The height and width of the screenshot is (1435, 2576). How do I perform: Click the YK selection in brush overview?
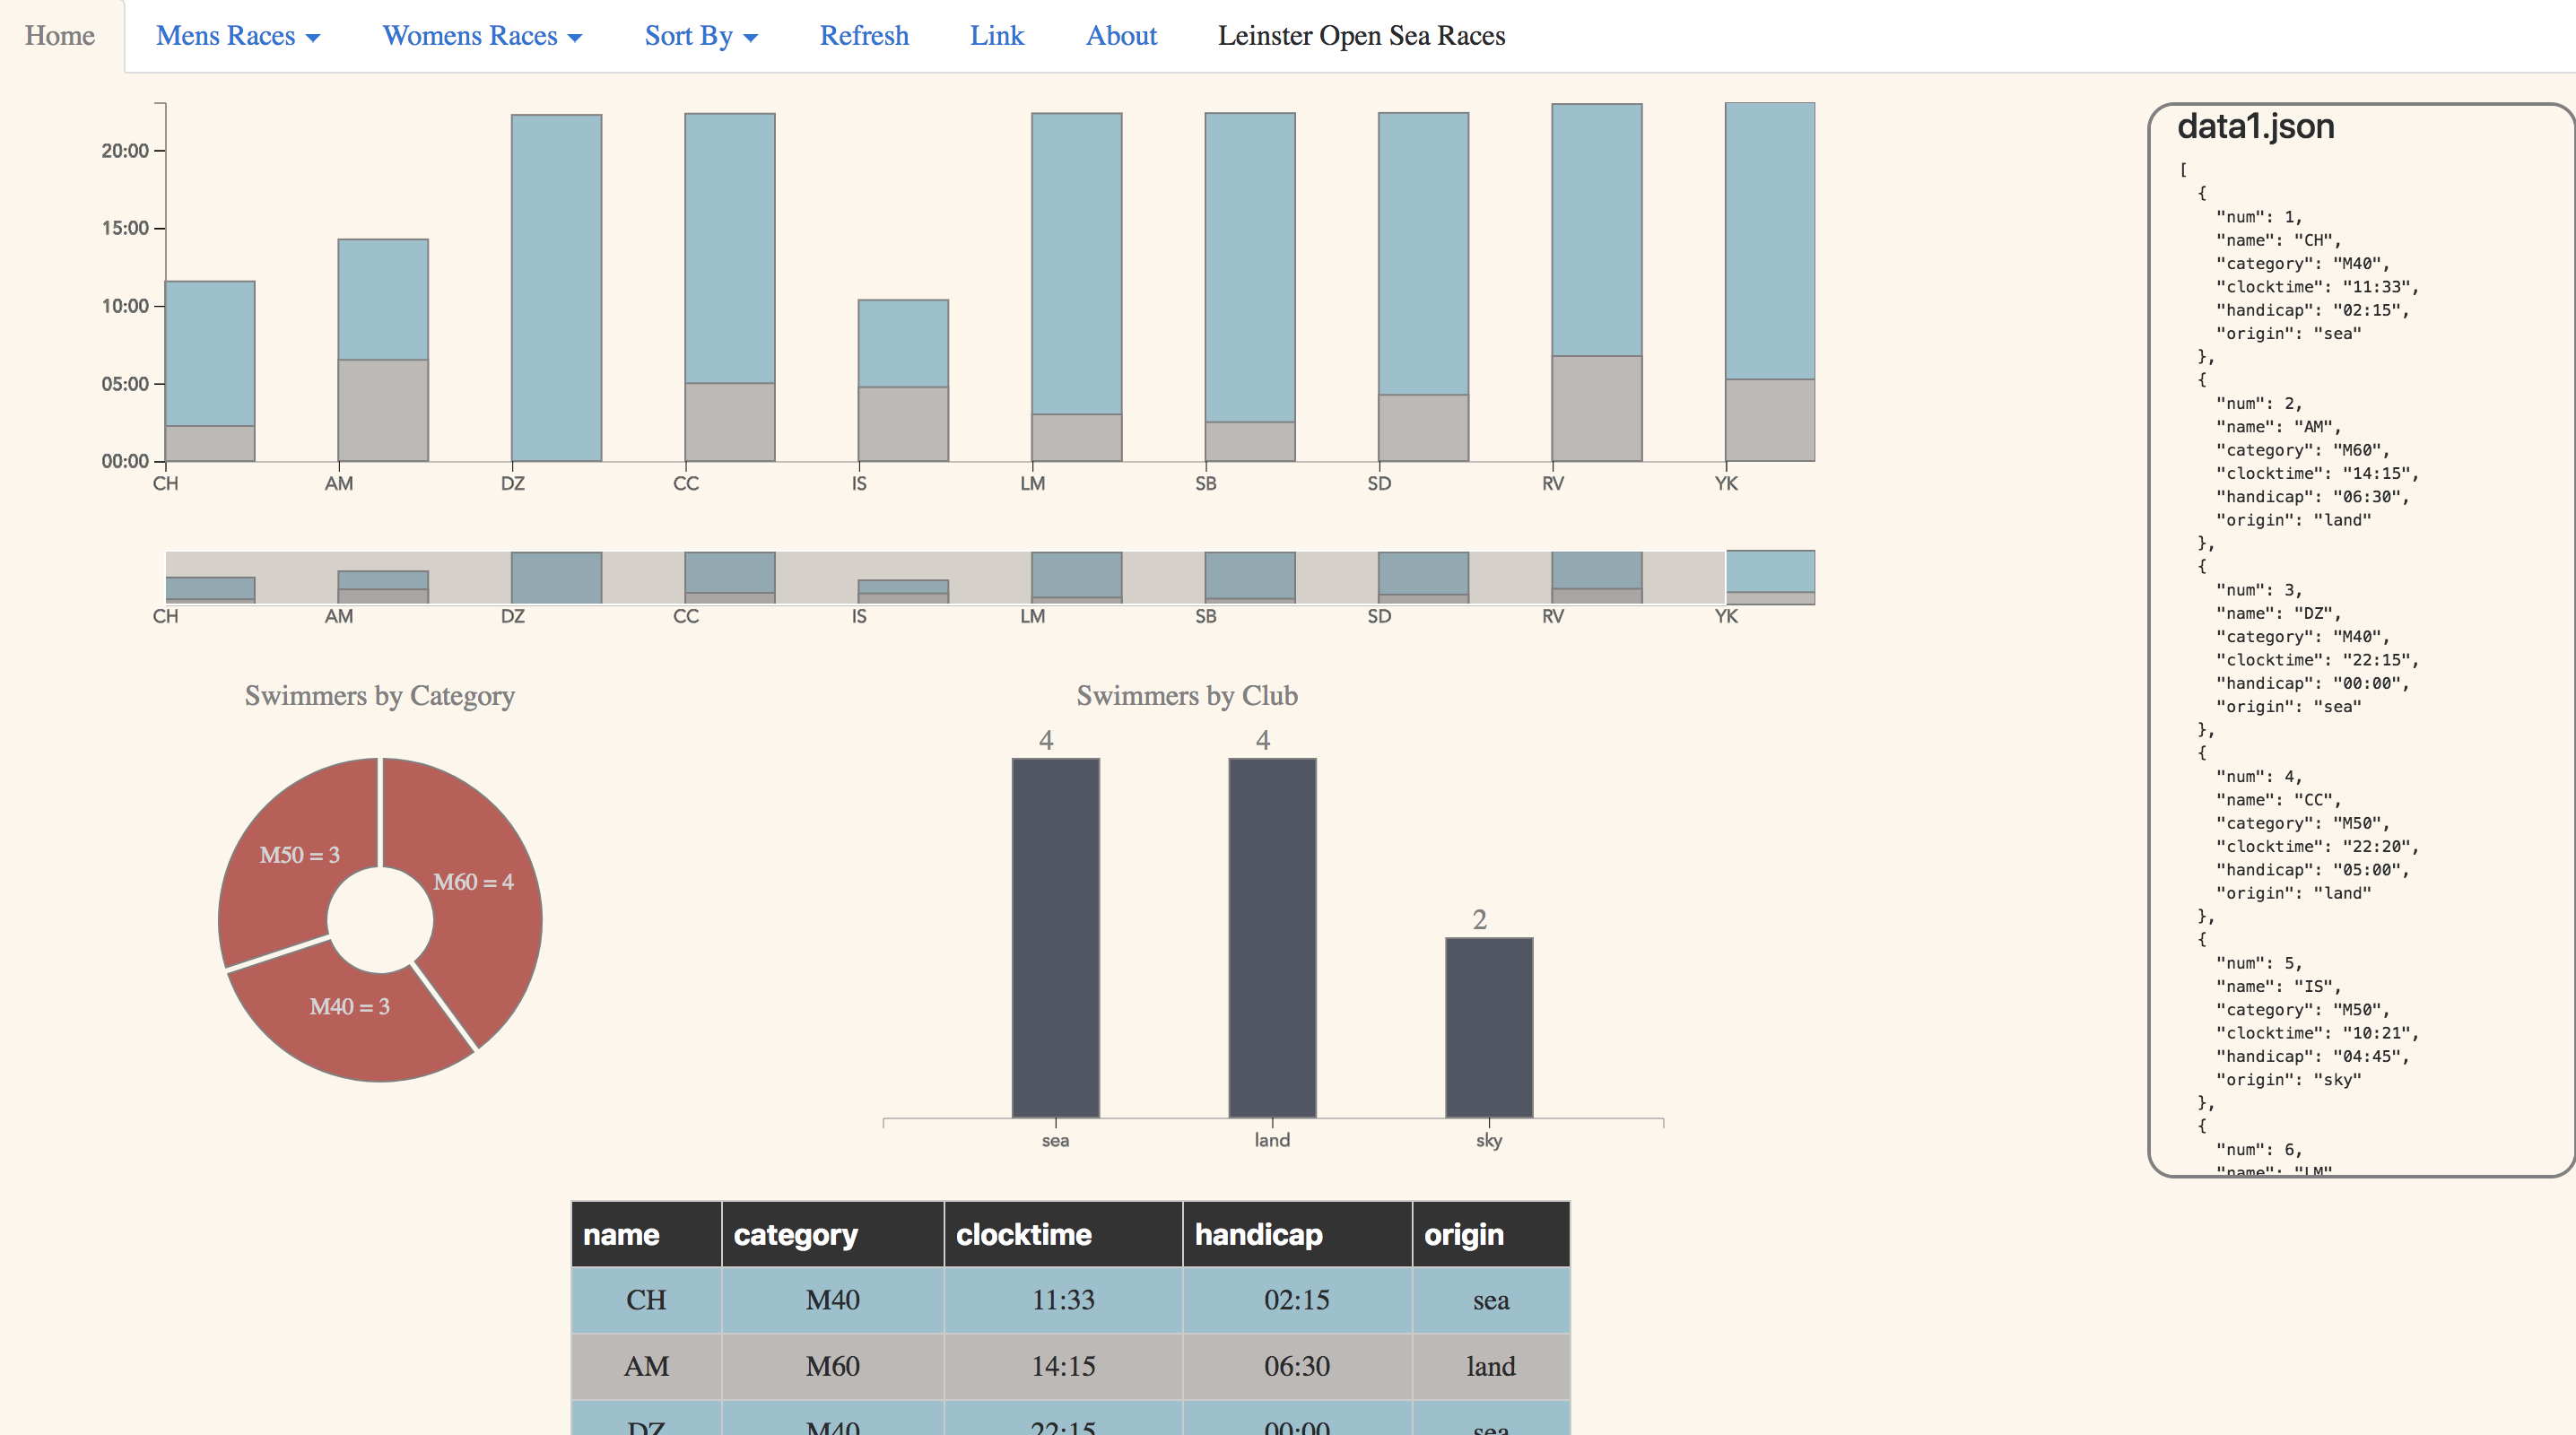pos(1769,576)
